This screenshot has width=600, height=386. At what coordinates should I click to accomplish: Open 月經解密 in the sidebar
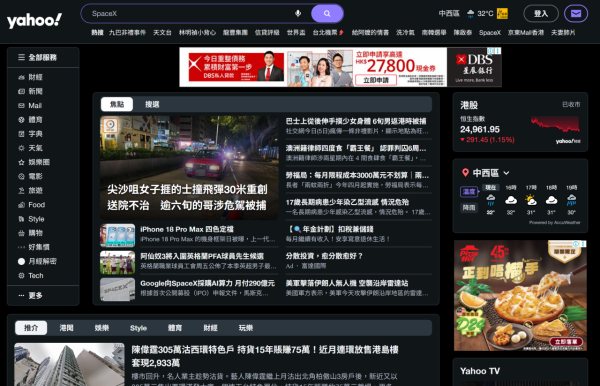[x=43, y=261]
